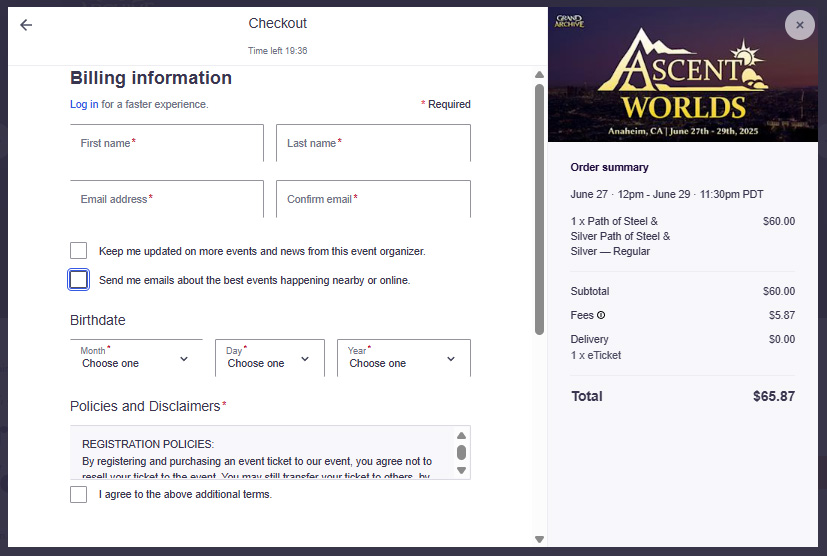This screenshot has width=827, height=556.
Task: Click into the Confirm email field
Action: [x=373, y=199]
